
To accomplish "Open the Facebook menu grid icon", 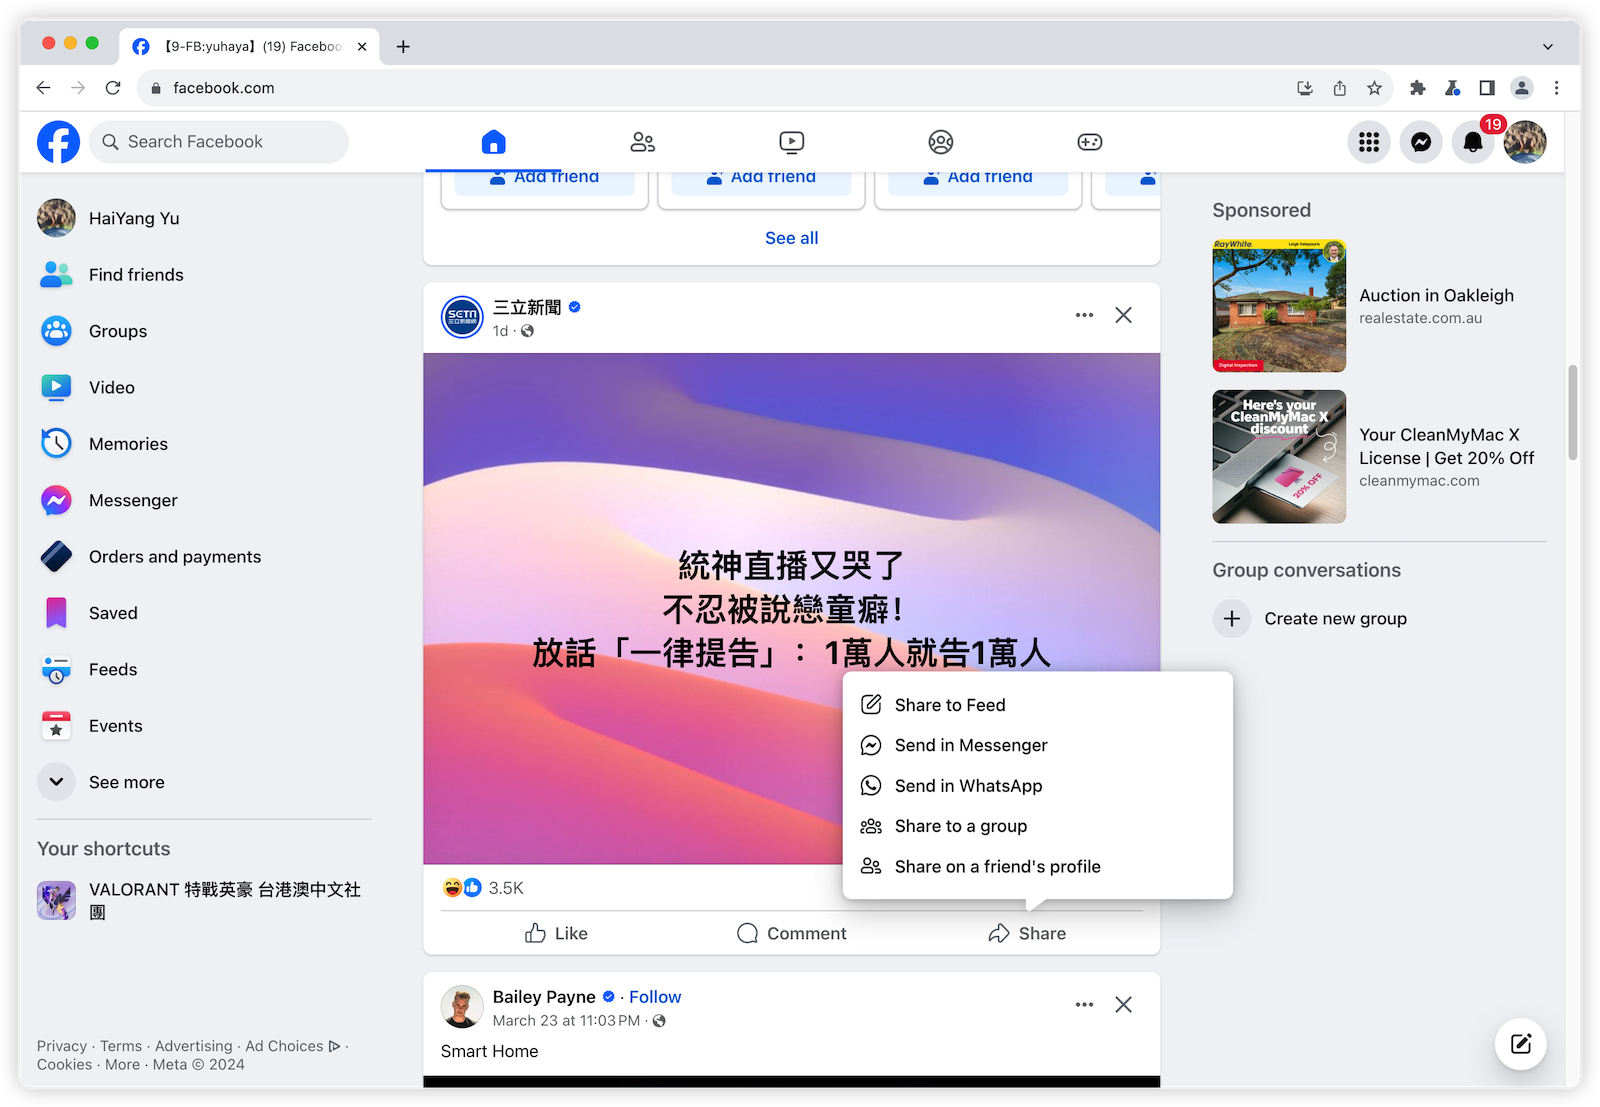I will (1368, 142).
